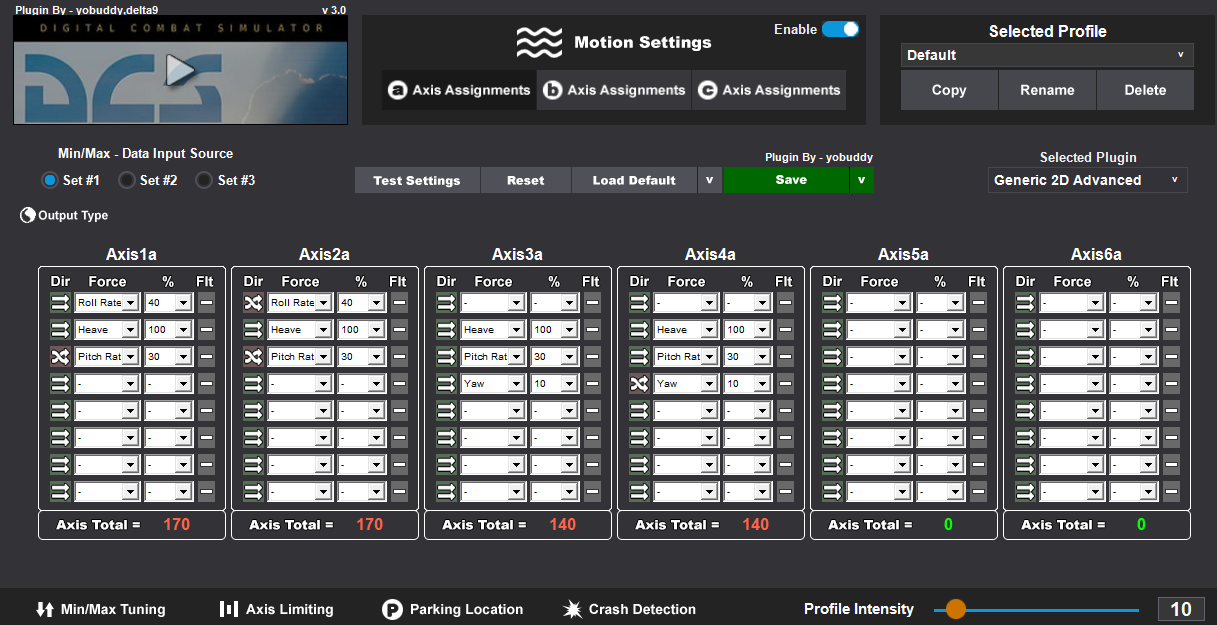1217x625 pixels.
Task: Click Axis2a Heave filter minus button
Action: coord(398,330)
